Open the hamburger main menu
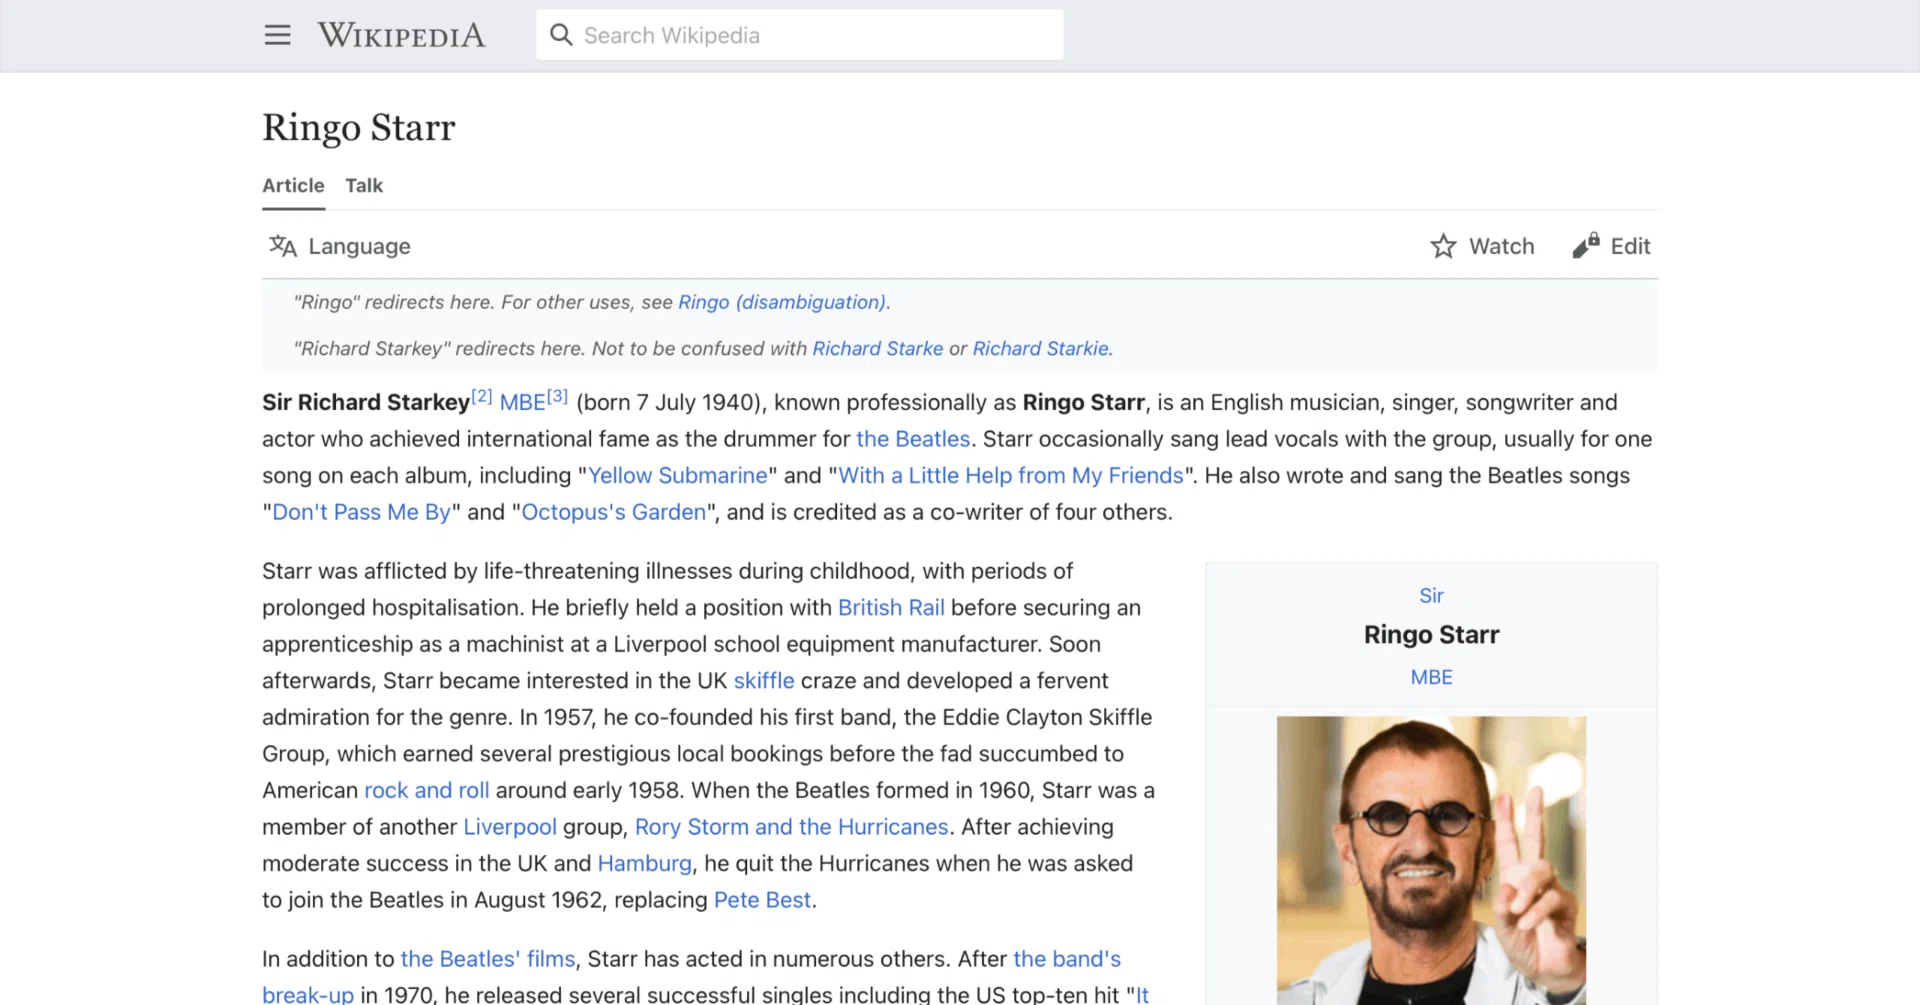The image size is (1920, 1005). click(x=277, y=35)
